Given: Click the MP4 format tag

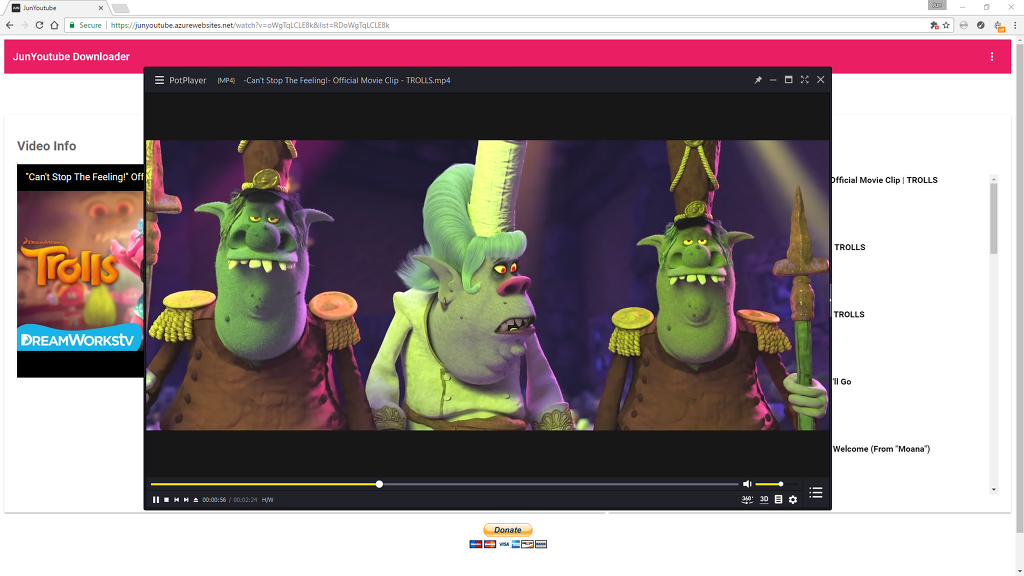Looking at the screenshot, I should pos(226,80).
